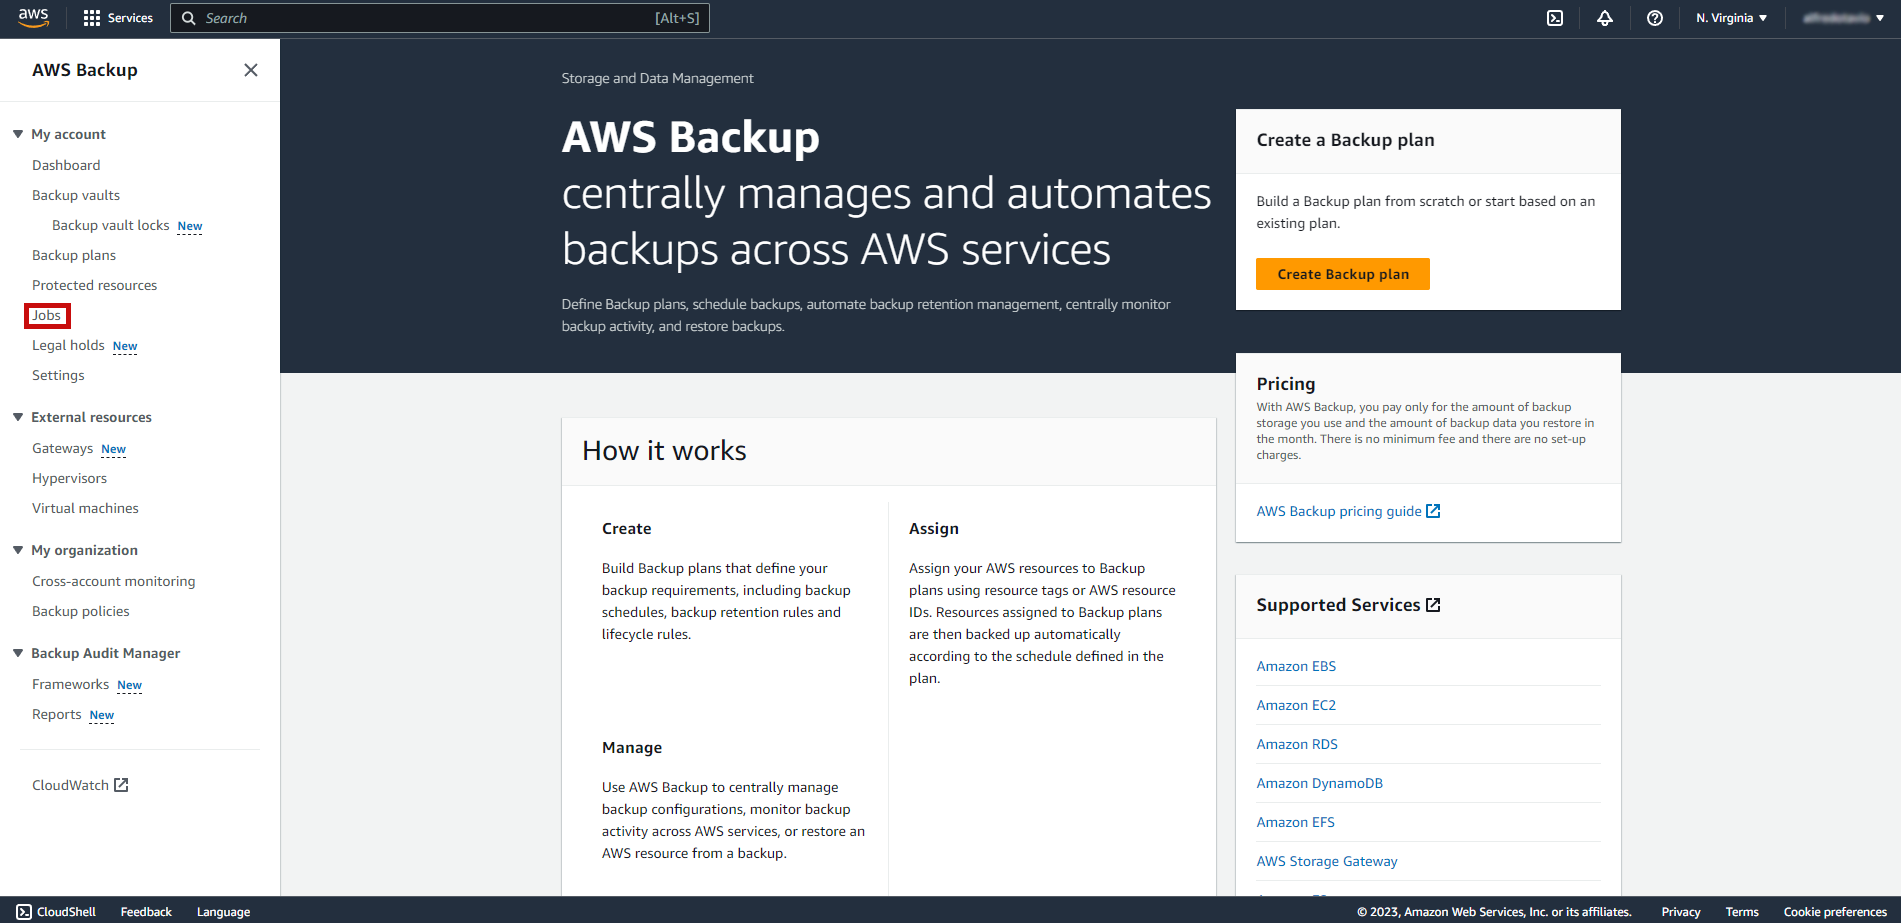The width and height of the screenshot is (1901, 923).
Task: Open Dashboard in the sidebar
Action: [66, 165]
